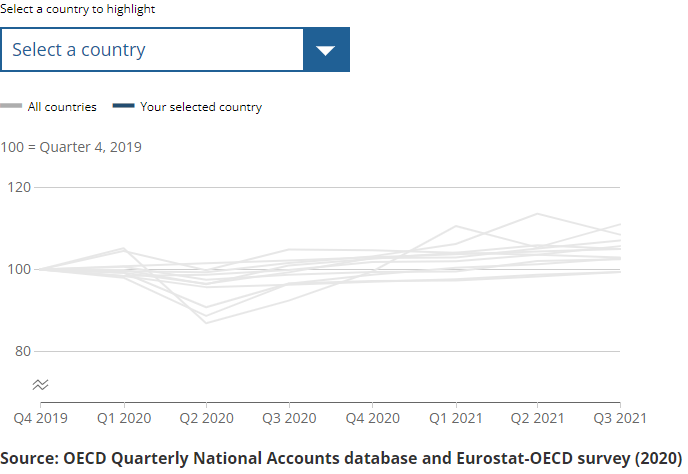Screen dimensions: 688x474
Task: Click the grey 'All countries' legend swatch
Action: 12,107
